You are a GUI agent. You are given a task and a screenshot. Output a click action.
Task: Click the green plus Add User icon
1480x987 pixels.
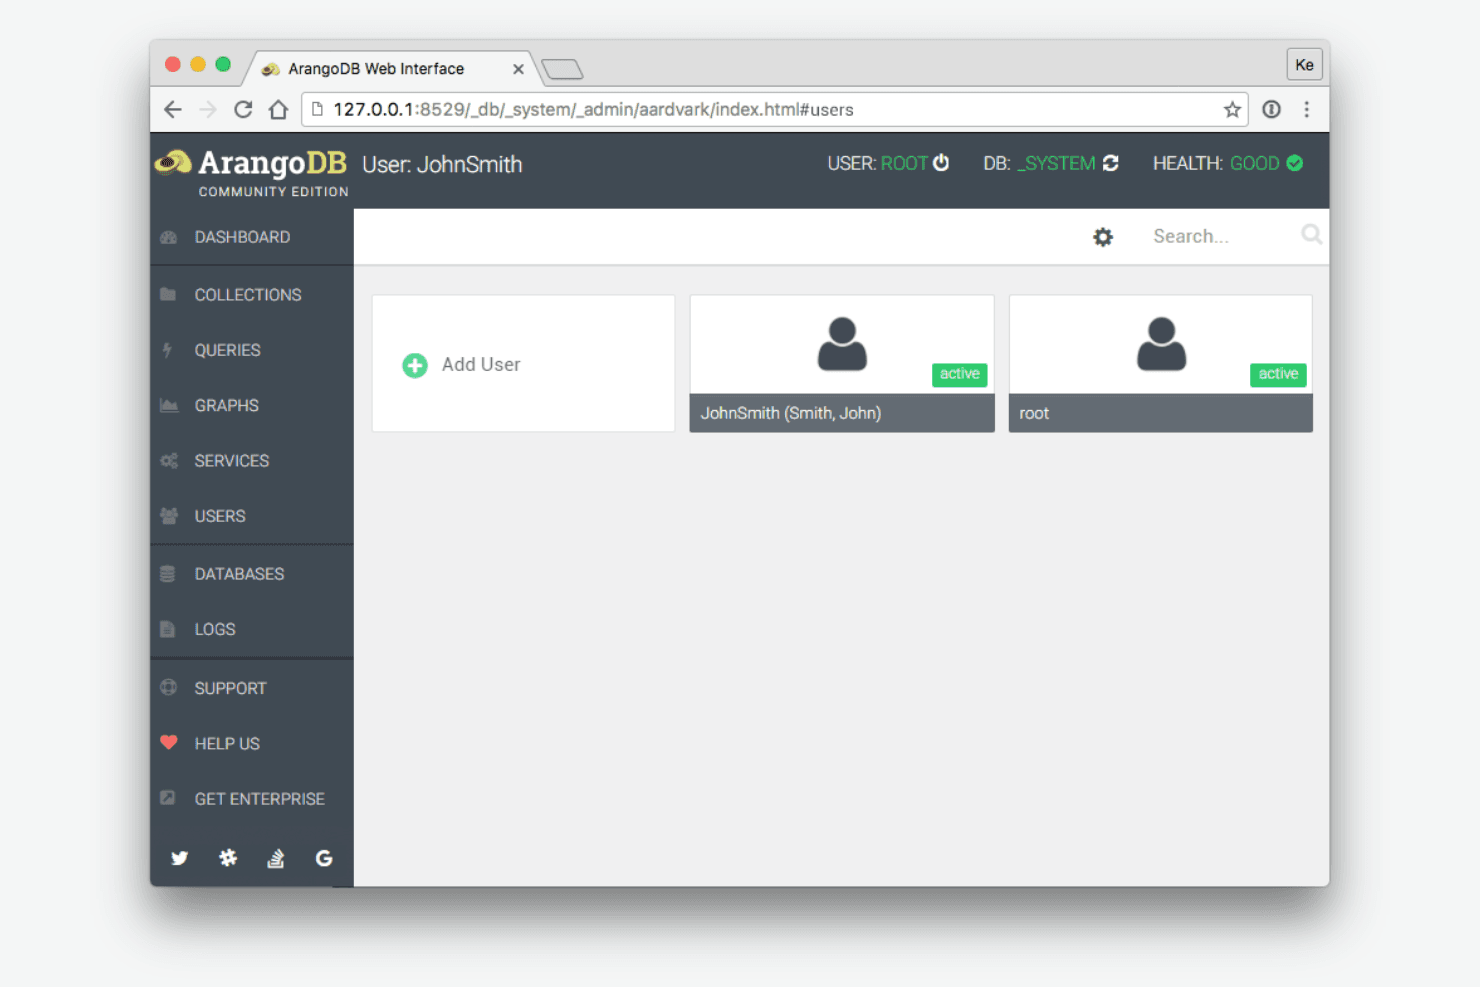point(415,365)
